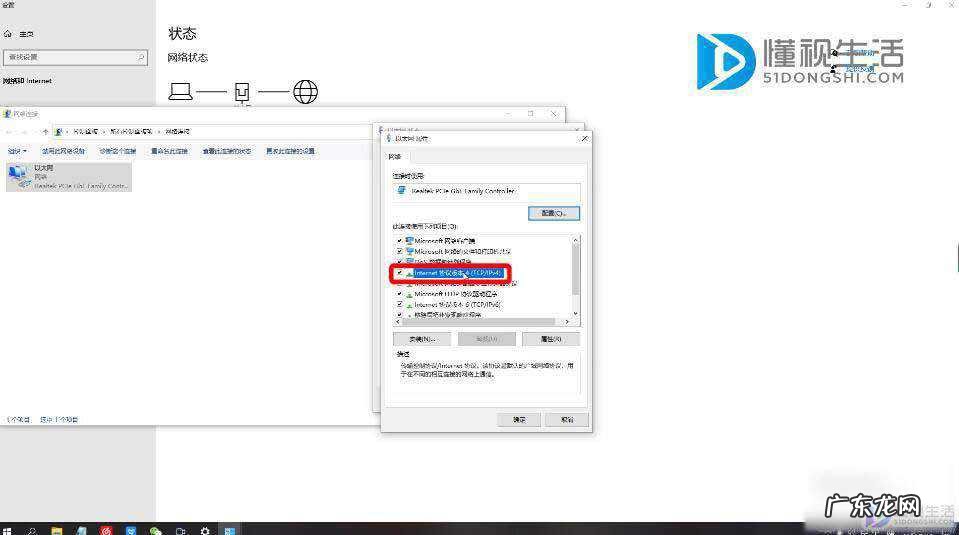Open NetEase Cloud Music red taskbar icon
The width and height of the screenshot is (959, 535).
click(106, 531)
